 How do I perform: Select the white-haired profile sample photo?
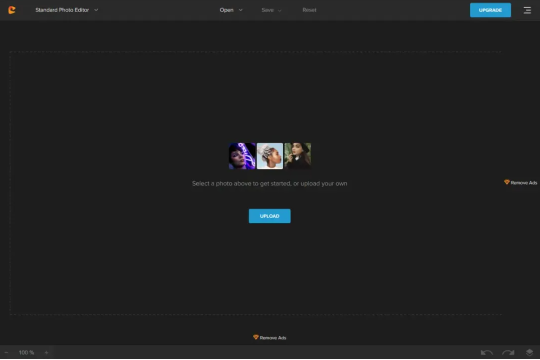[270, 156]
